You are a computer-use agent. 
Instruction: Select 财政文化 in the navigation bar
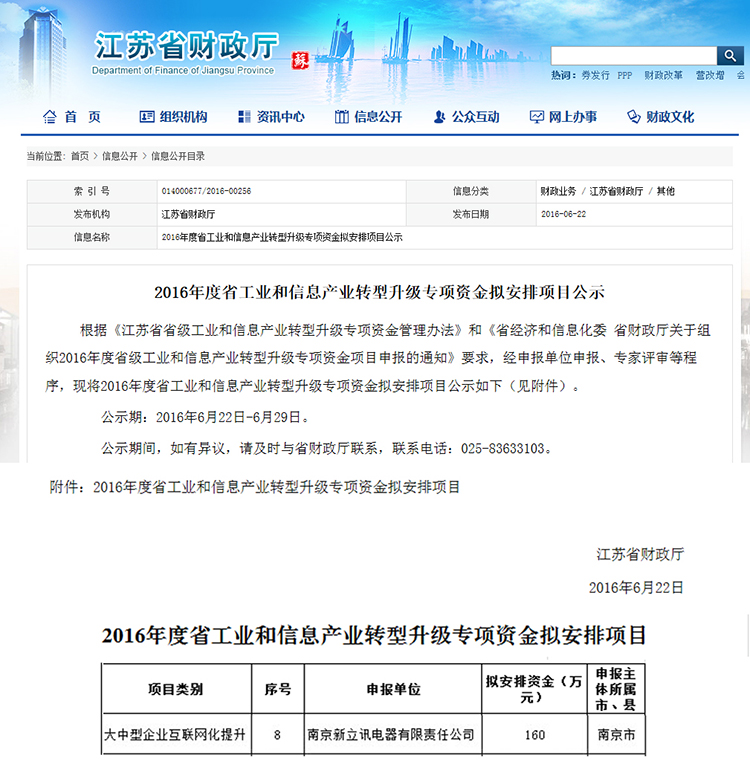669,117
